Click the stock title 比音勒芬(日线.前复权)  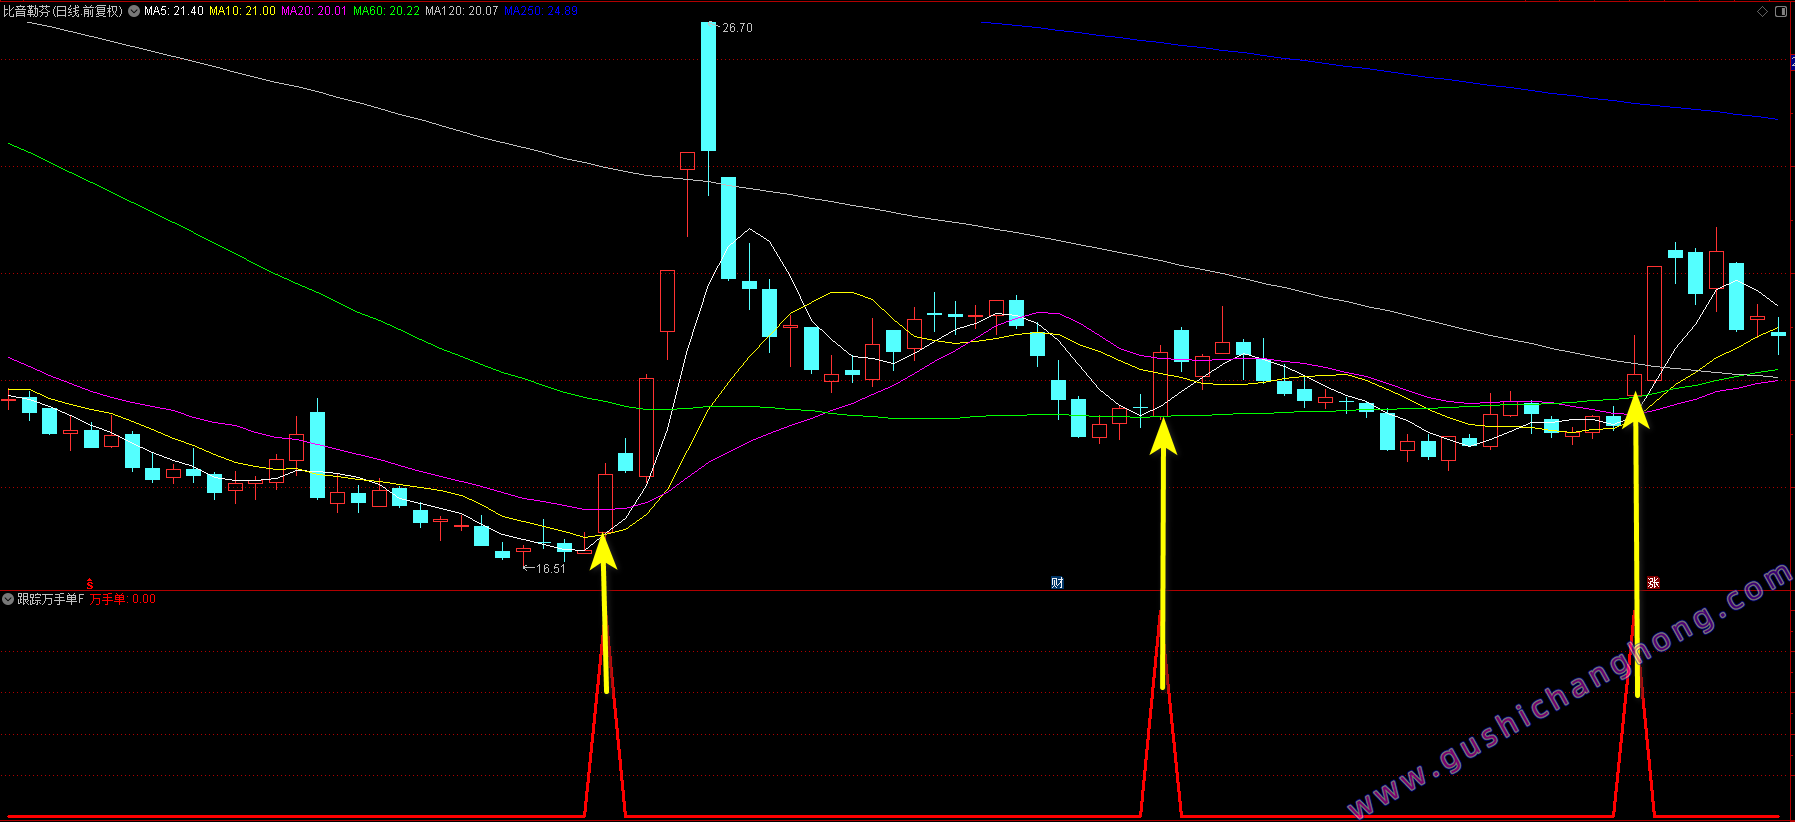tap(62, 11)
